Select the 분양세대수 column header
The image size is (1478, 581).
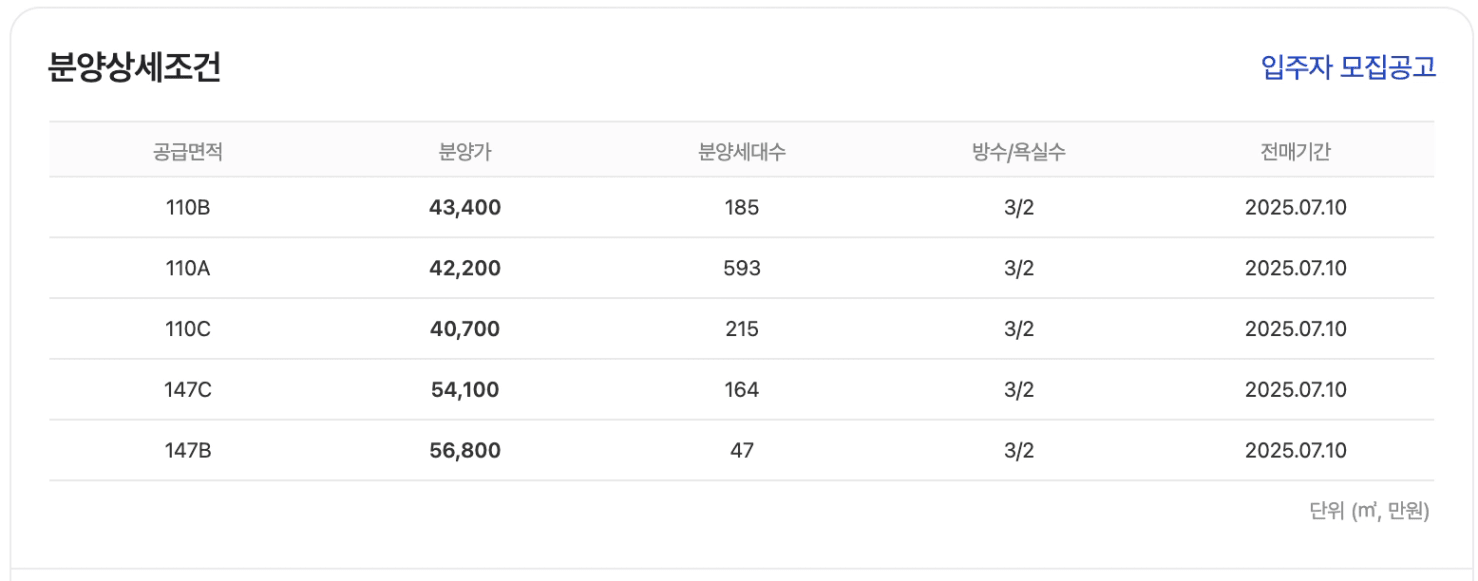tap(741, 152)
